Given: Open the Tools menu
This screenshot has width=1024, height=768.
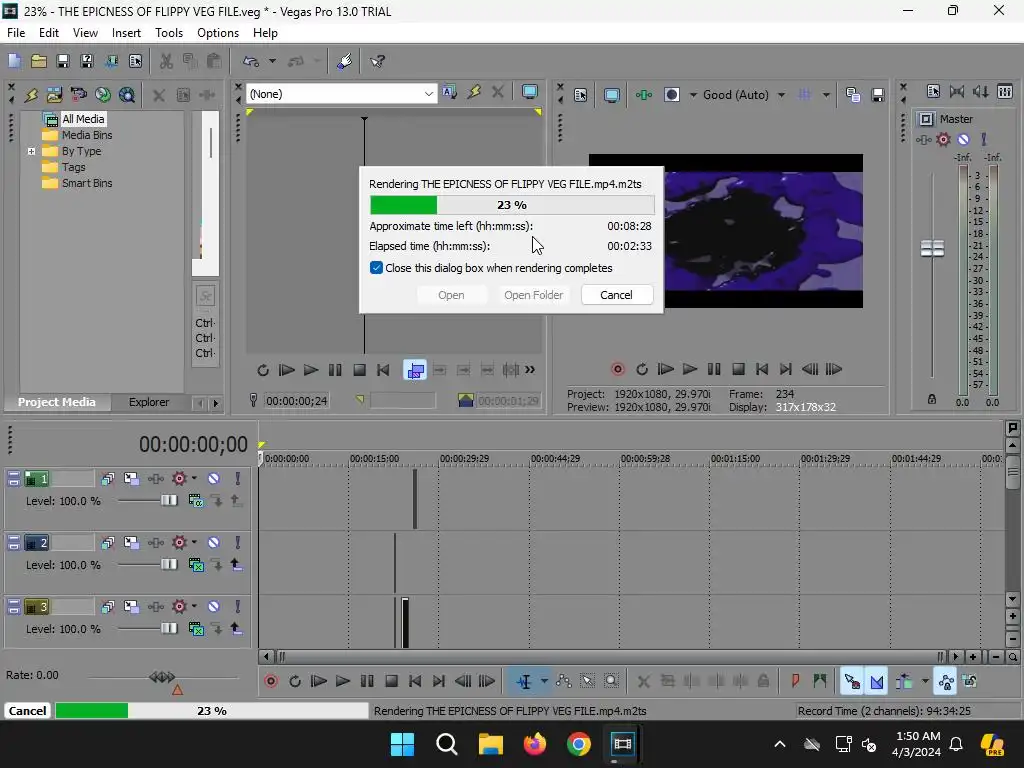Looking at the screenshot, I should tap(168, 33).
